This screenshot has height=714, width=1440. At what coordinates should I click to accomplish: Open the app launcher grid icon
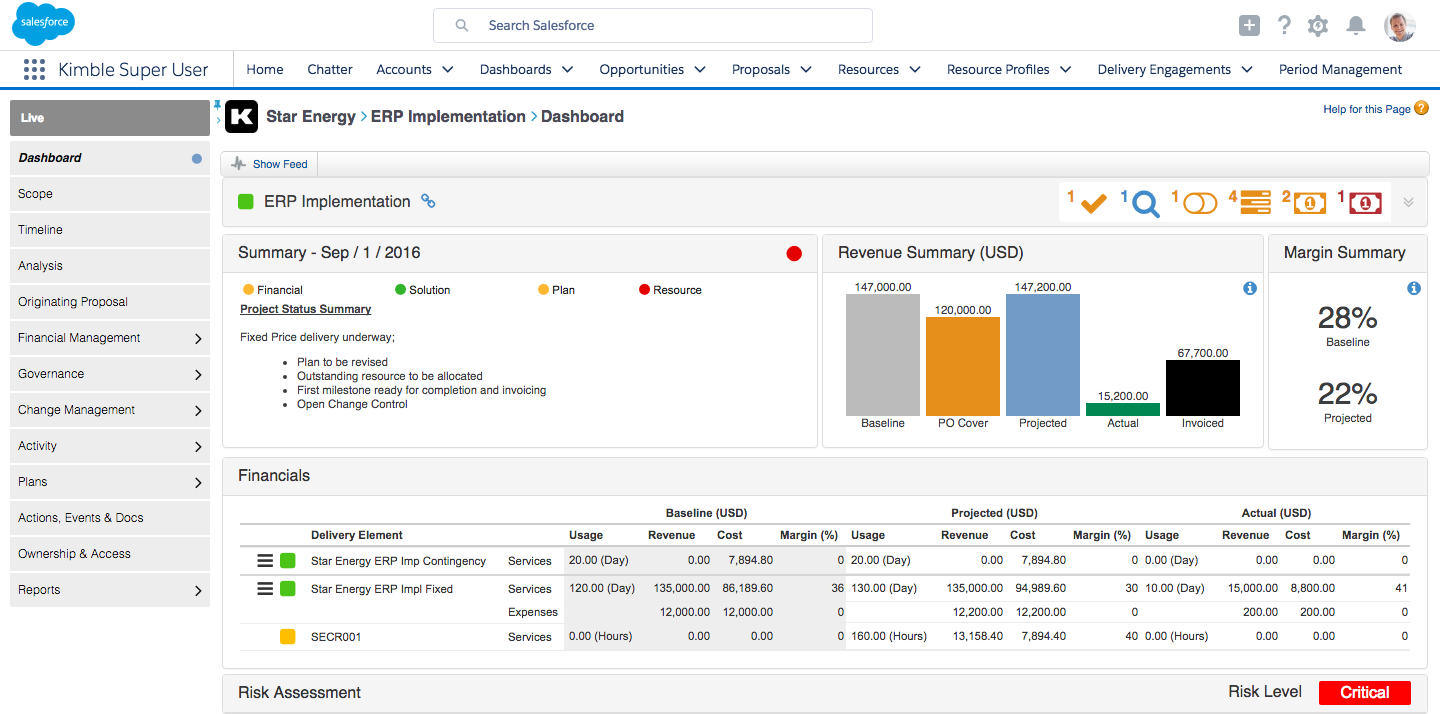click(x=34, y=69)
